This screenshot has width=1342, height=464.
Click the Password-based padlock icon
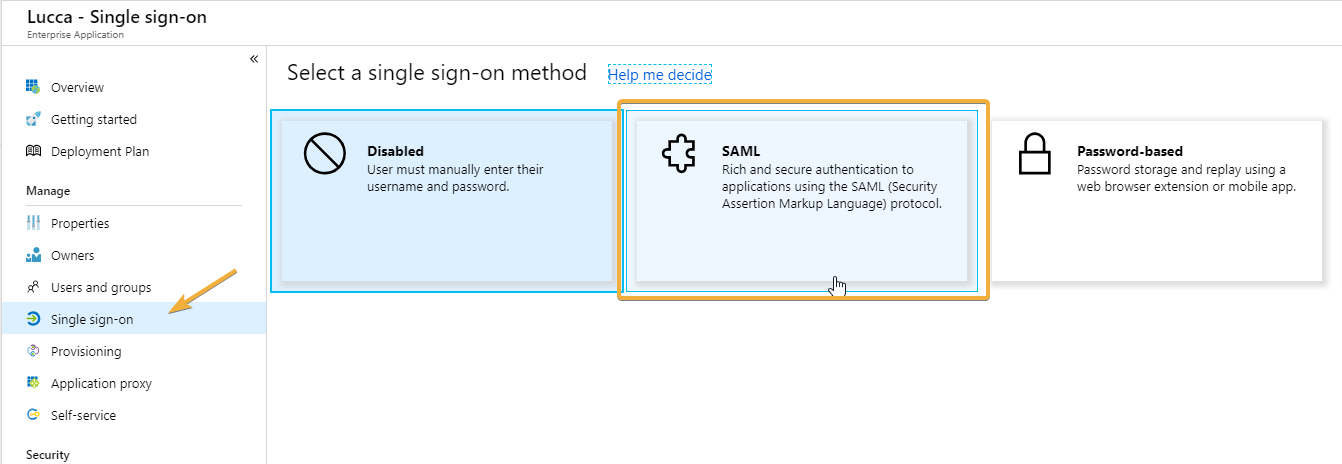coord(1035,155)
